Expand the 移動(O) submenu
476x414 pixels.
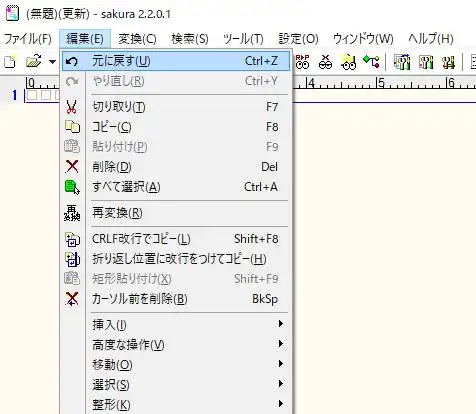coord(176,365)
